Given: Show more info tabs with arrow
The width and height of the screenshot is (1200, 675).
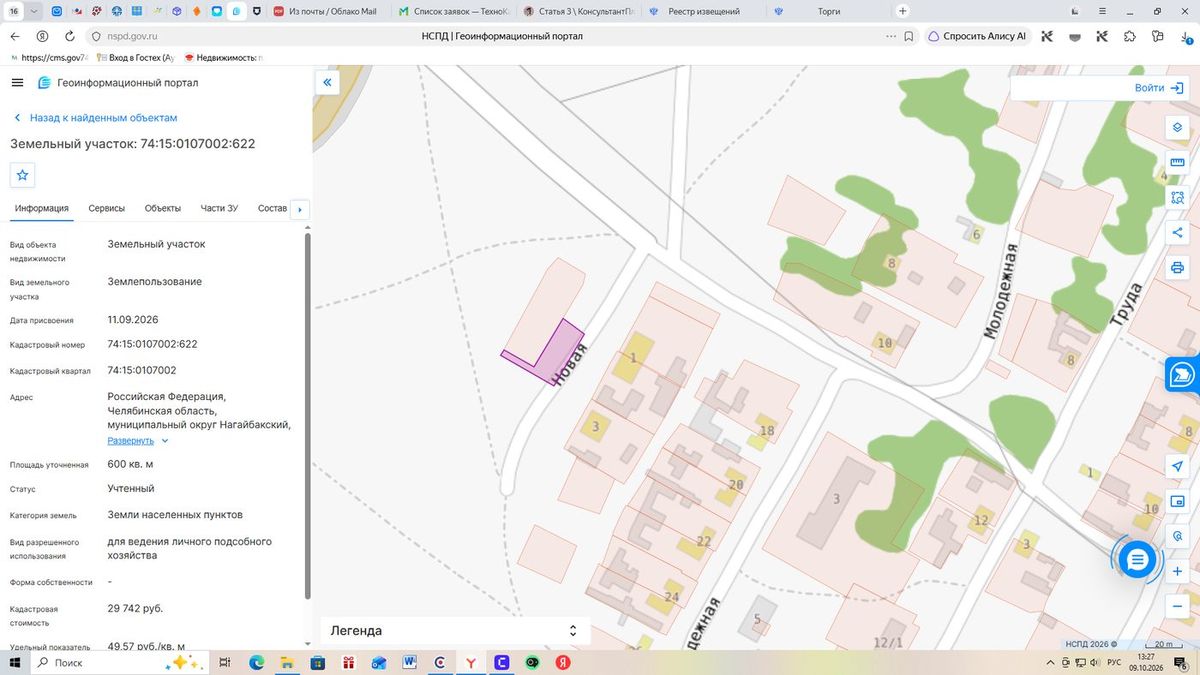Looking at the screenshot, I should (x=300, y=209).
